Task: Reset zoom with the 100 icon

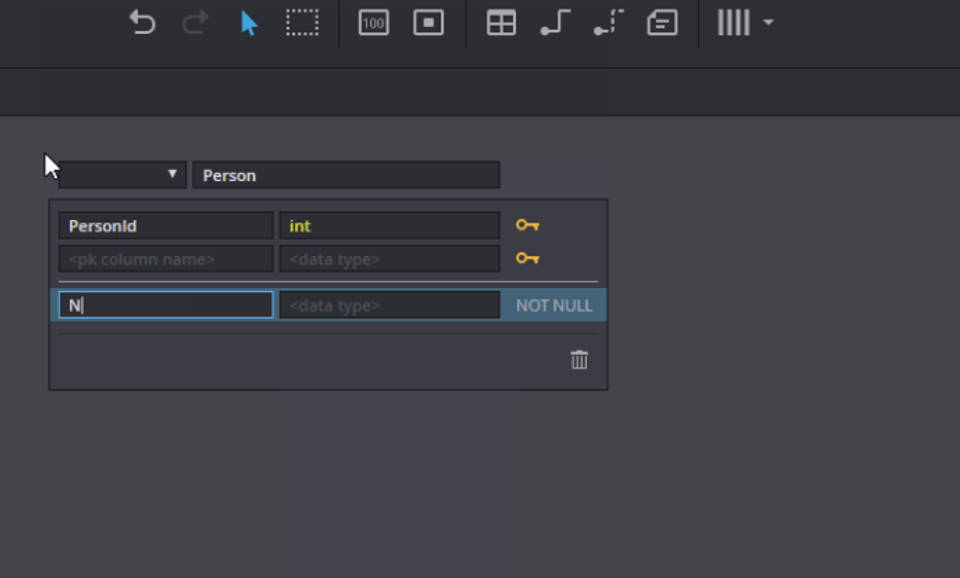Action: click(373, 23)
